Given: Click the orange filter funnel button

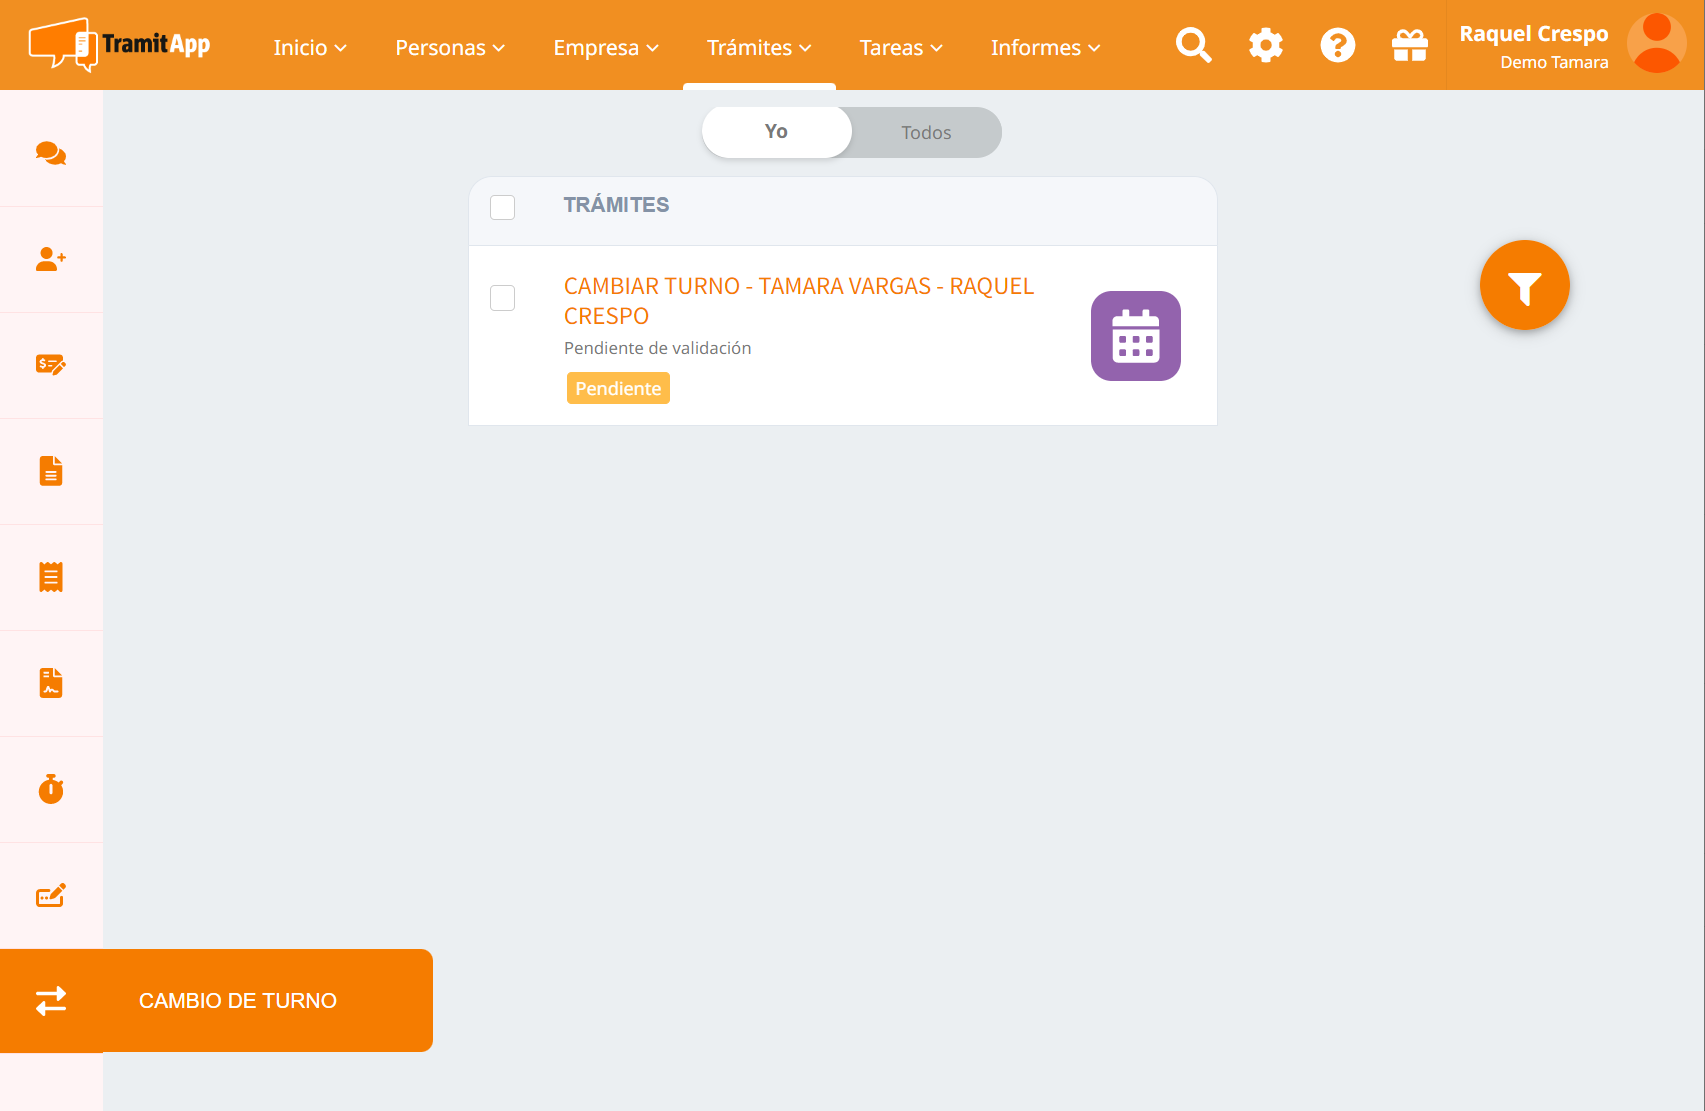Looking at the screenshot, I should [1524, 286].
